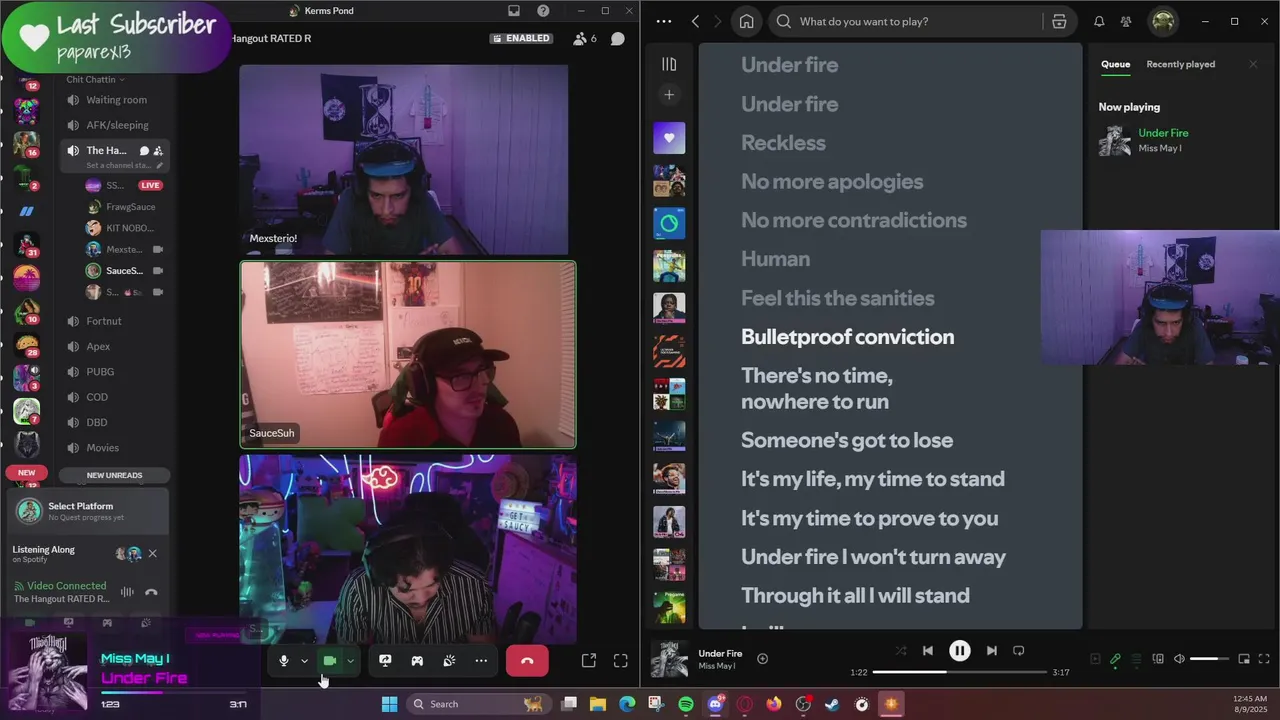The image size is (1280, 720).
Task: Skip to next track in Spotify
Action: point(991,650)
